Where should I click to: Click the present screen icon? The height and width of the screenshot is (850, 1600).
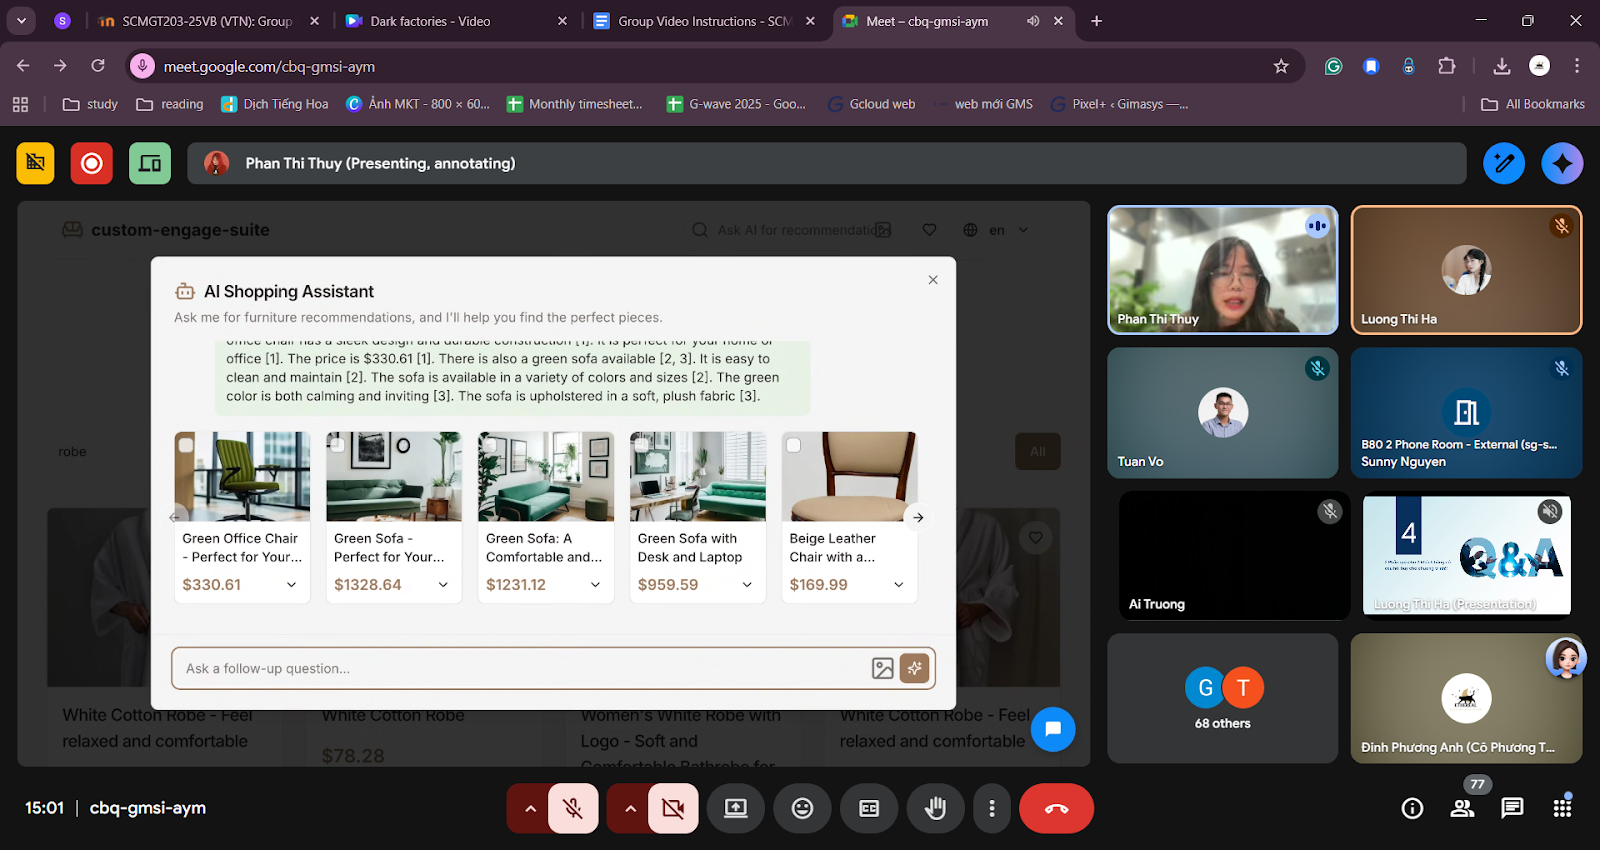pos(736,808)
